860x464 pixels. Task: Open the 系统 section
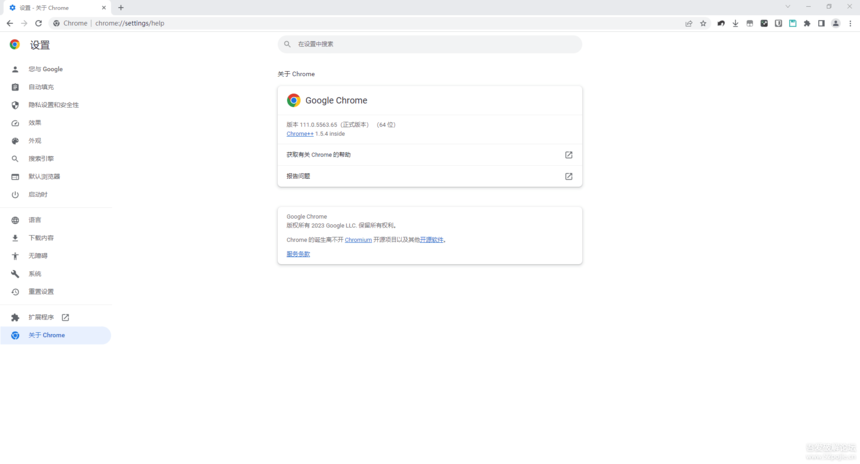55,274
